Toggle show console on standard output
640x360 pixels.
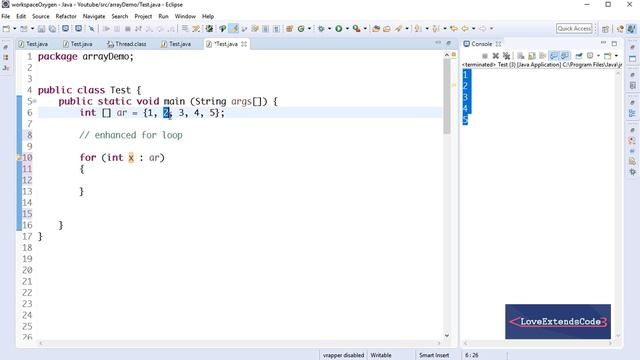point(554,56)
